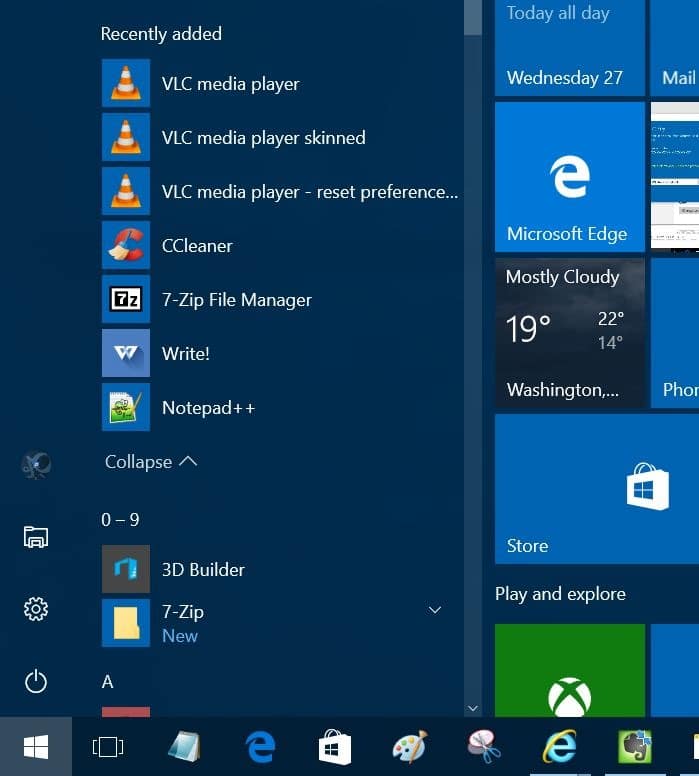Open the Phone tile
The width and height of the screenshot is (699, 776).
pyautogui.click(x=675, y=333)
